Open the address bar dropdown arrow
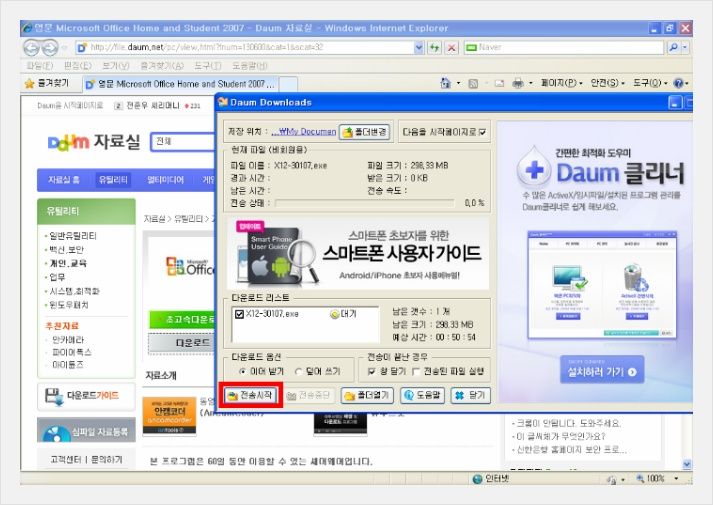The image size is (713, 505). (419, 47)
